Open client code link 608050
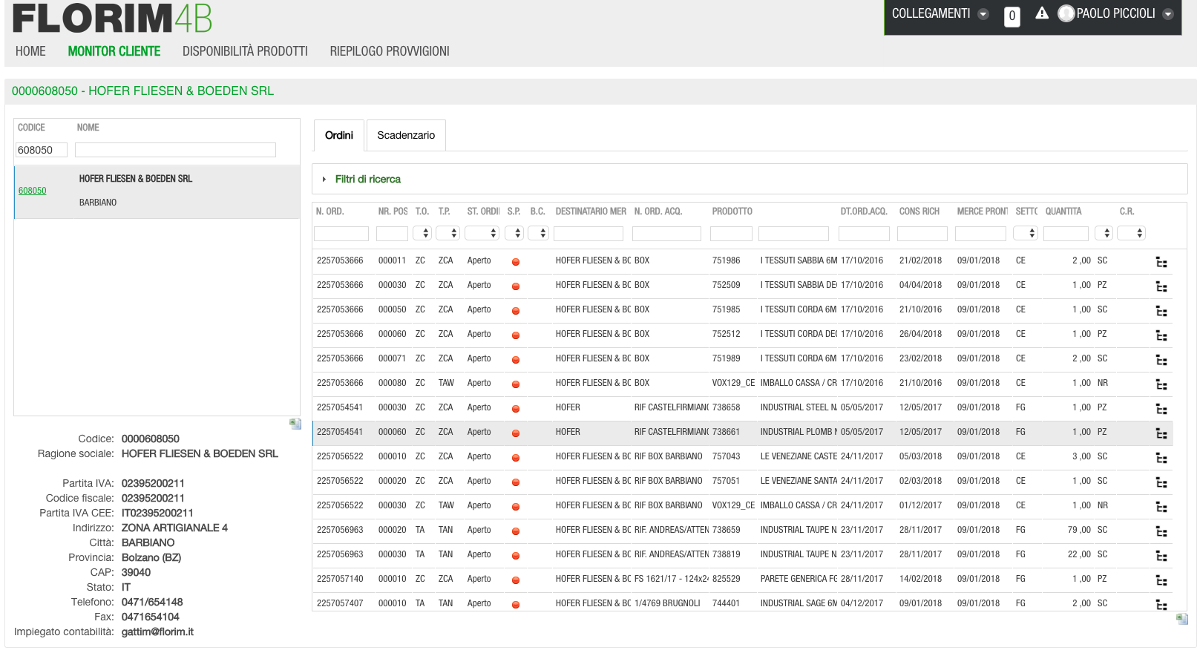Viewport: 1200px width, 653px height. 32,190
